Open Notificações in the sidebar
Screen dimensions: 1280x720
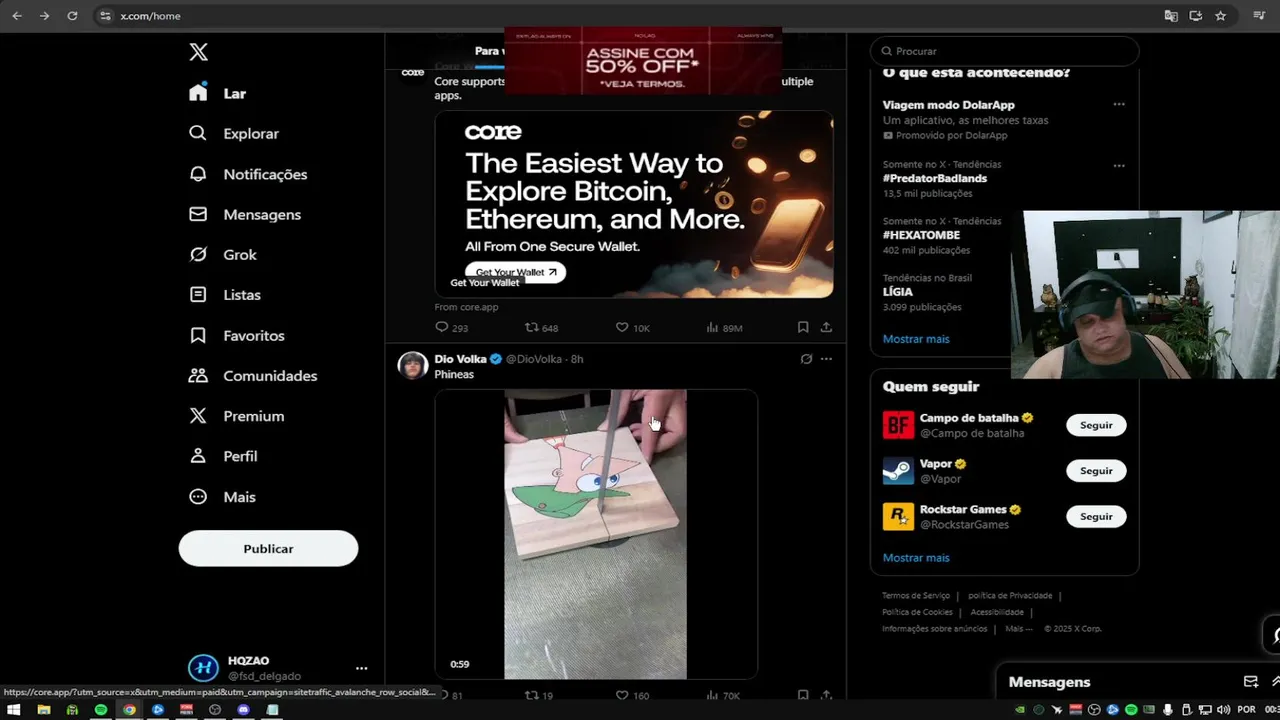[248, 174]
